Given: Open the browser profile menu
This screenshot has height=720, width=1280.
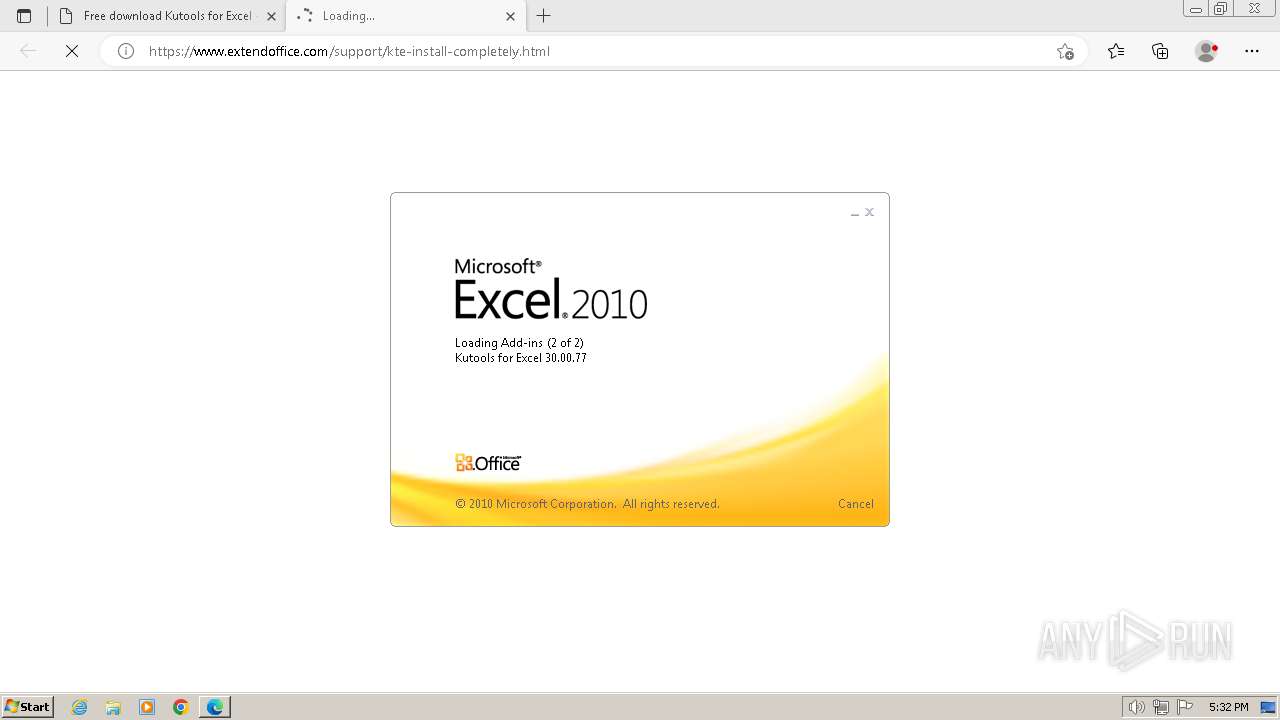Looking at the screenshot, I should [x=1206, y=51].
